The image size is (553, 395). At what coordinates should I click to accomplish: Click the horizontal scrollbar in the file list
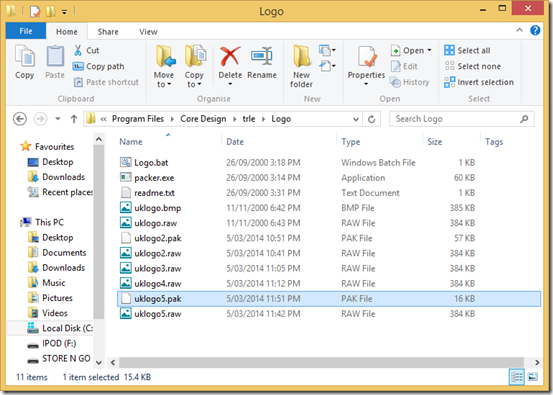321,362
